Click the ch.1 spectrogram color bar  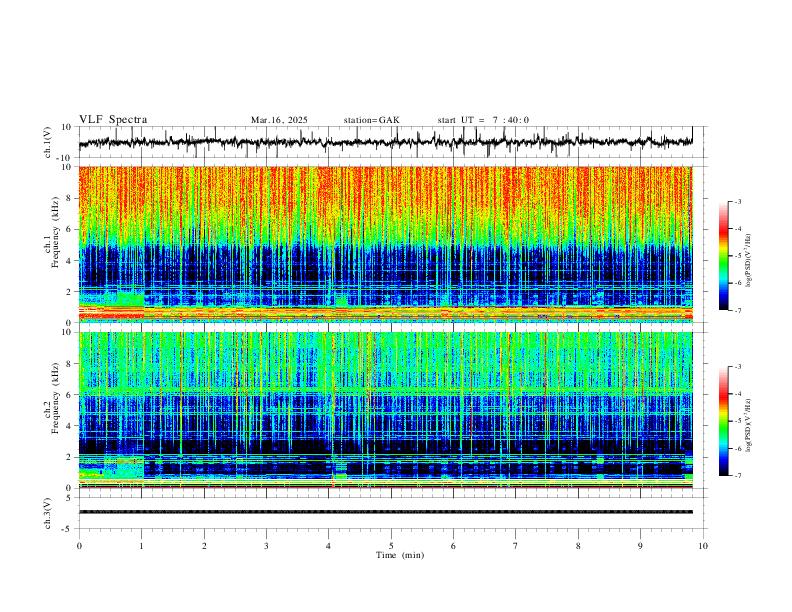(x=723, y=256)
